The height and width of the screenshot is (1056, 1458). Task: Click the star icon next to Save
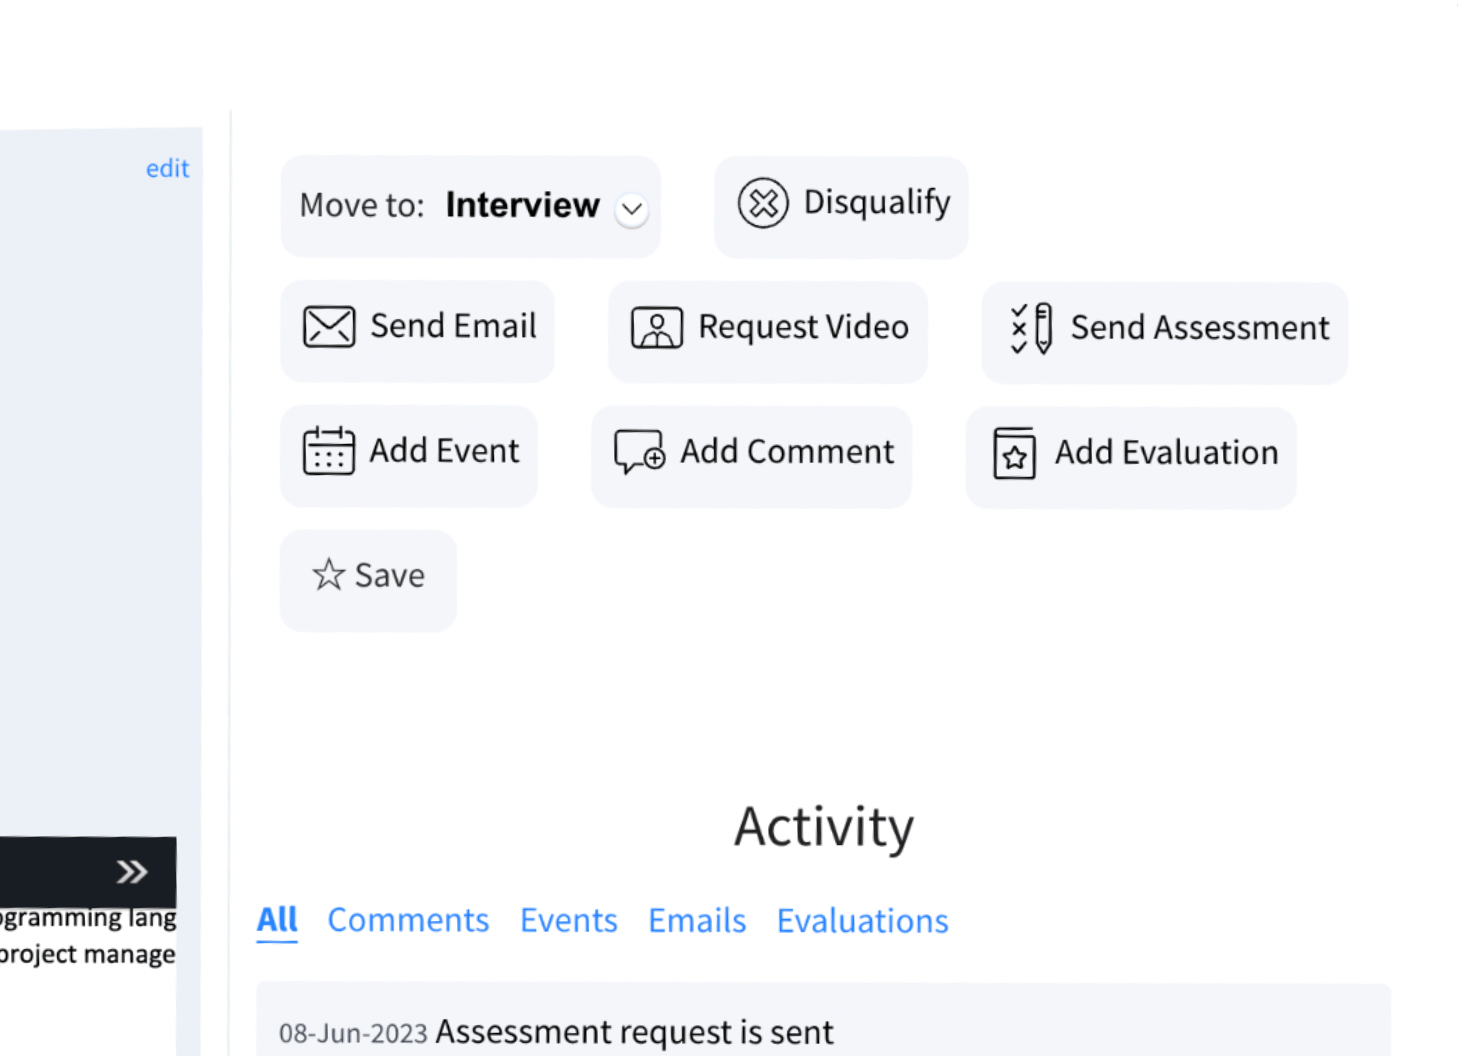click(x=328, y=574)
